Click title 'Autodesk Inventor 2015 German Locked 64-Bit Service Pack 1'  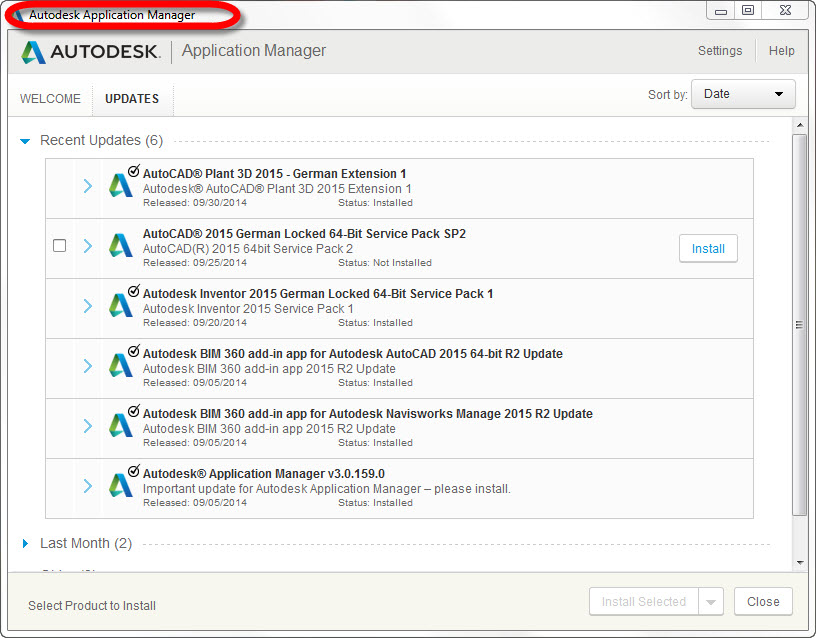318,294
